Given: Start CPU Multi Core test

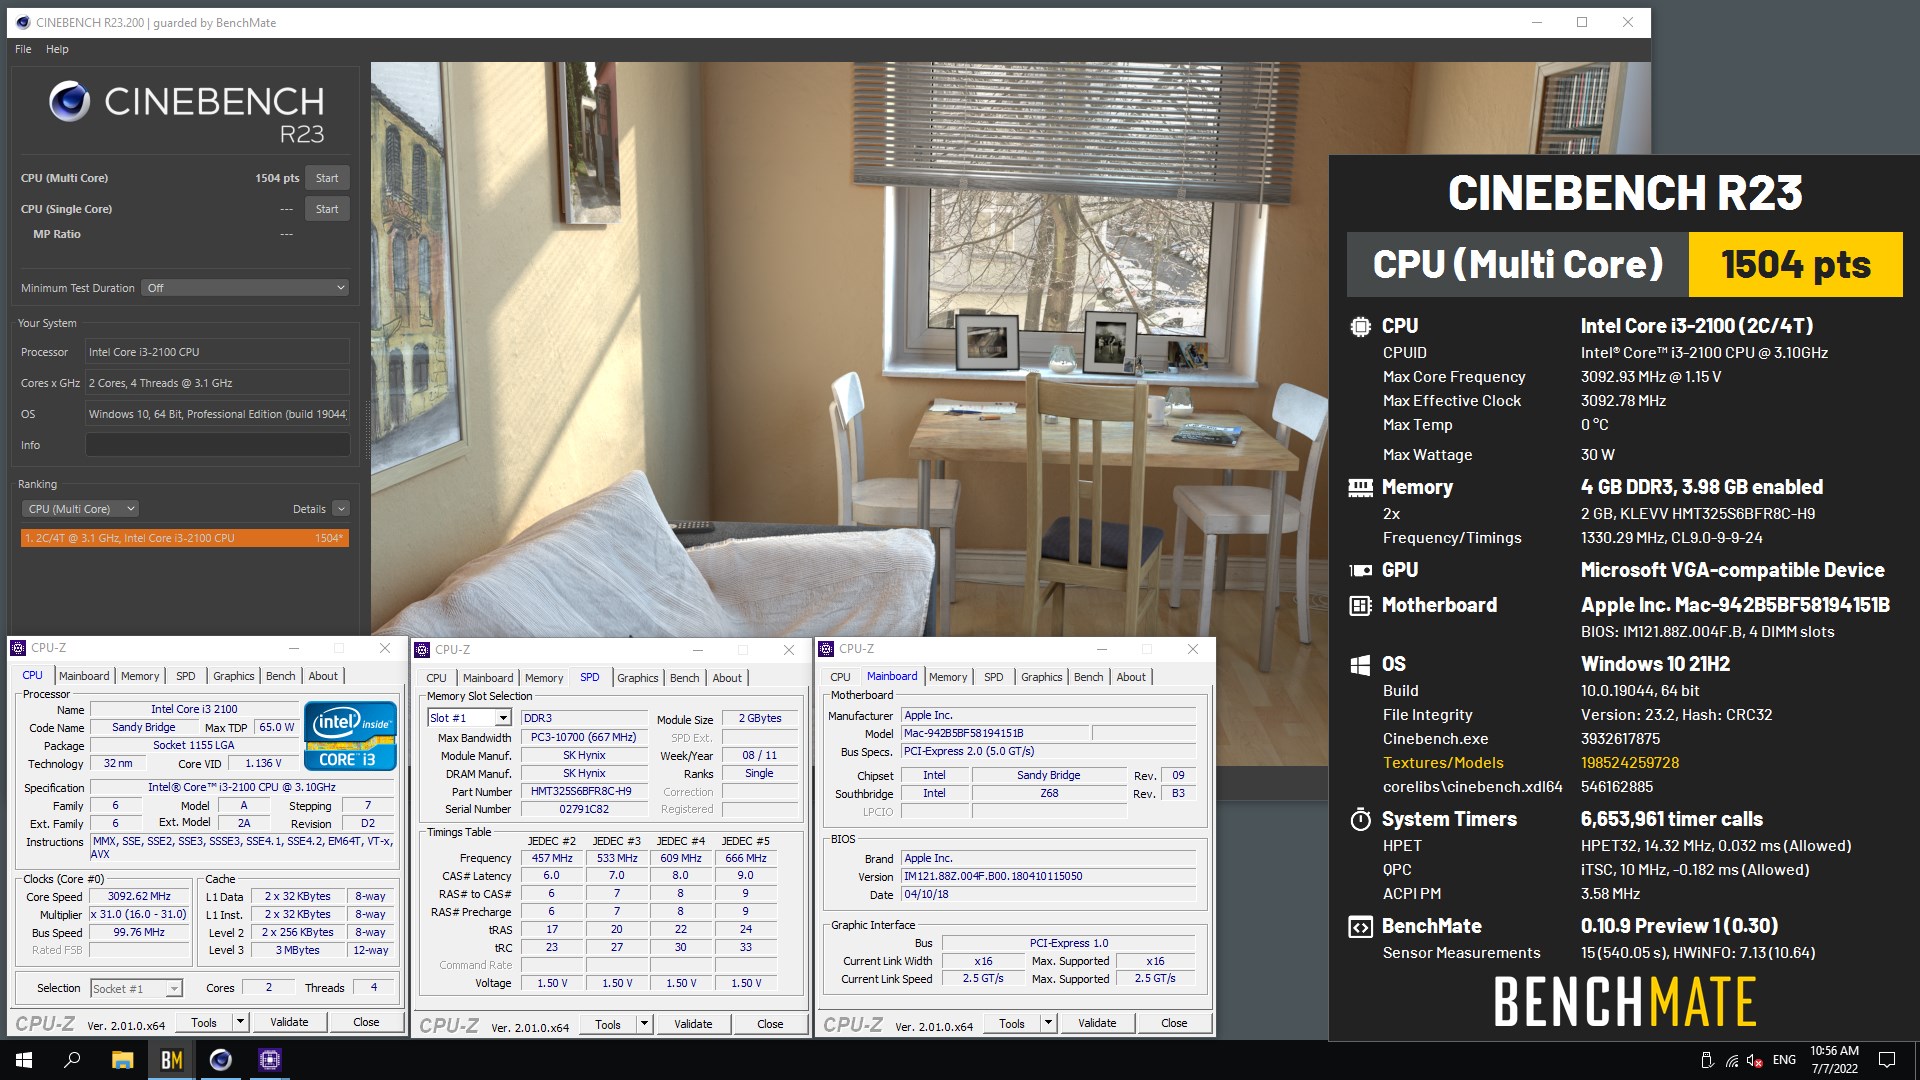Looking at the screenshot, I should pos(327,178).
